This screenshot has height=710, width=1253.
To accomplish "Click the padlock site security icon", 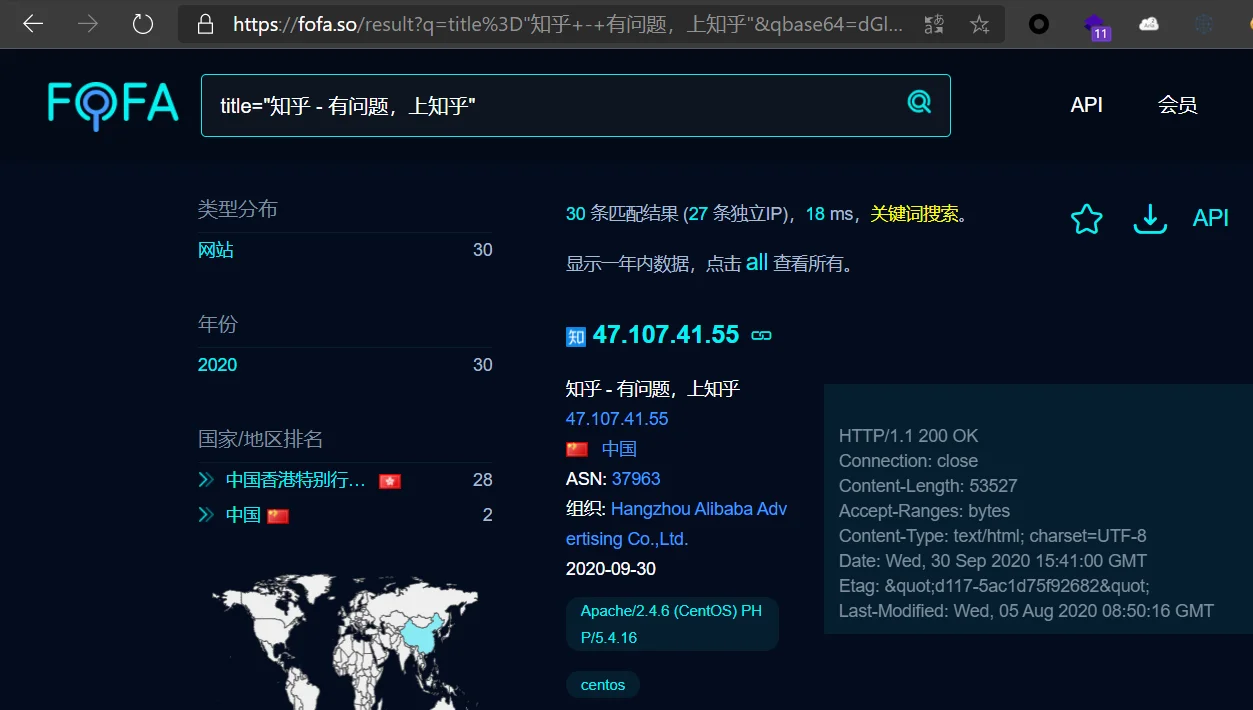I will tap(206, 24).
